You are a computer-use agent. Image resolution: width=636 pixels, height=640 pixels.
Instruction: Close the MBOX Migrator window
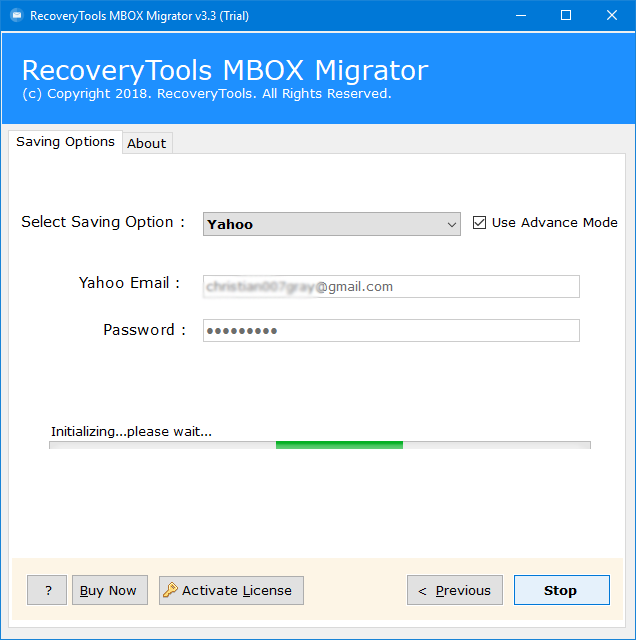pyautogui.click(x=612, y=16)
